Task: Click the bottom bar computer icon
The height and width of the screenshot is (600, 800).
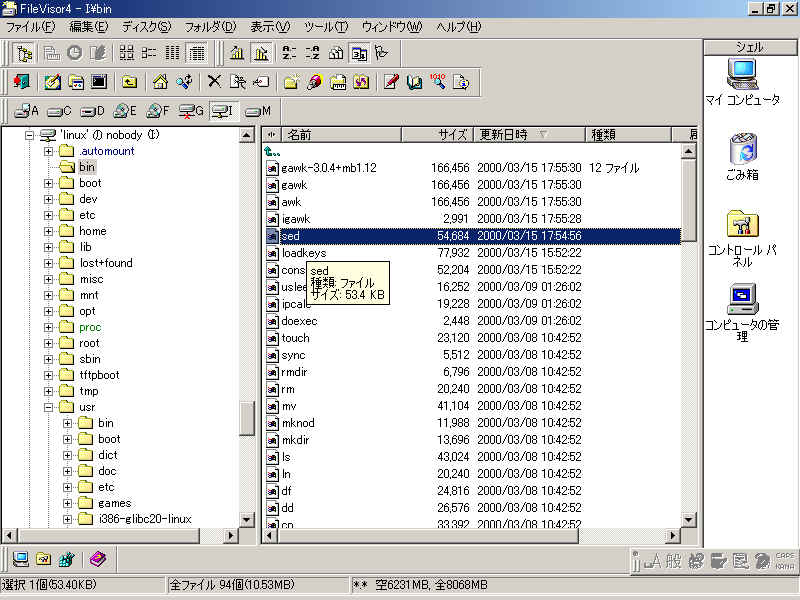Action: (x=21, y=559)
